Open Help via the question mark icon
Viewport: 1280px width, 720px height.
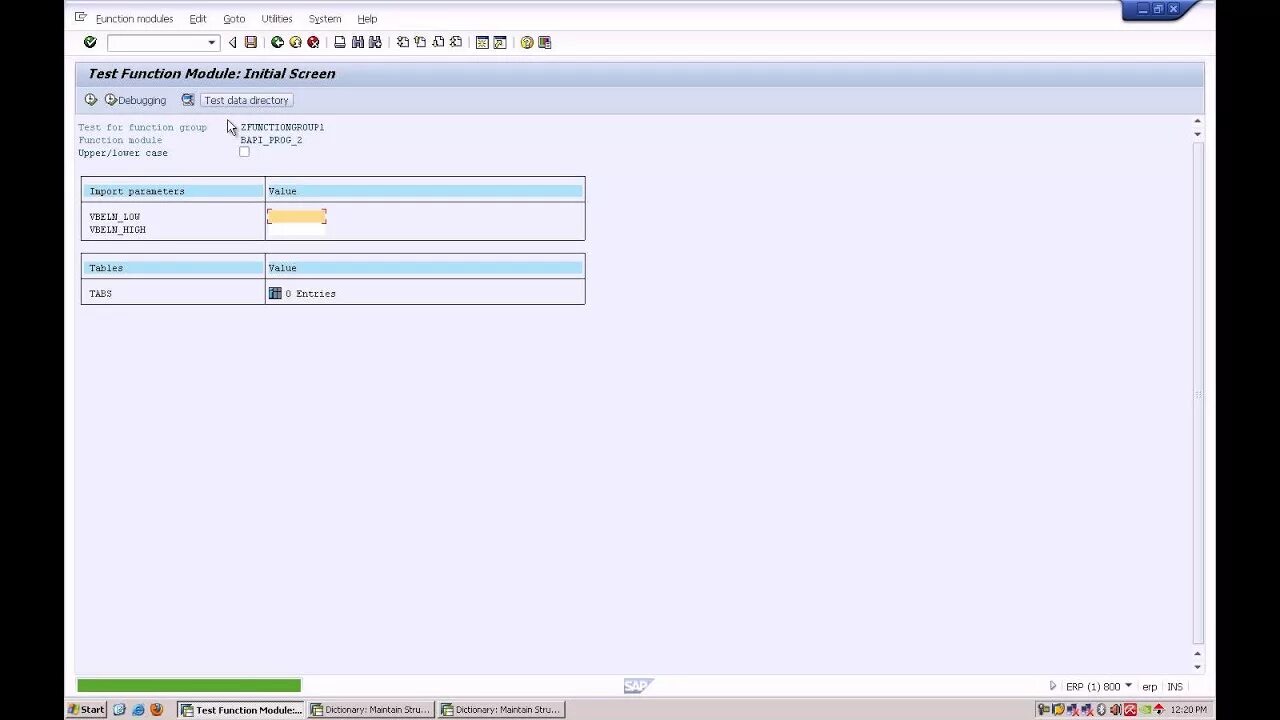(x=526, y=42)
